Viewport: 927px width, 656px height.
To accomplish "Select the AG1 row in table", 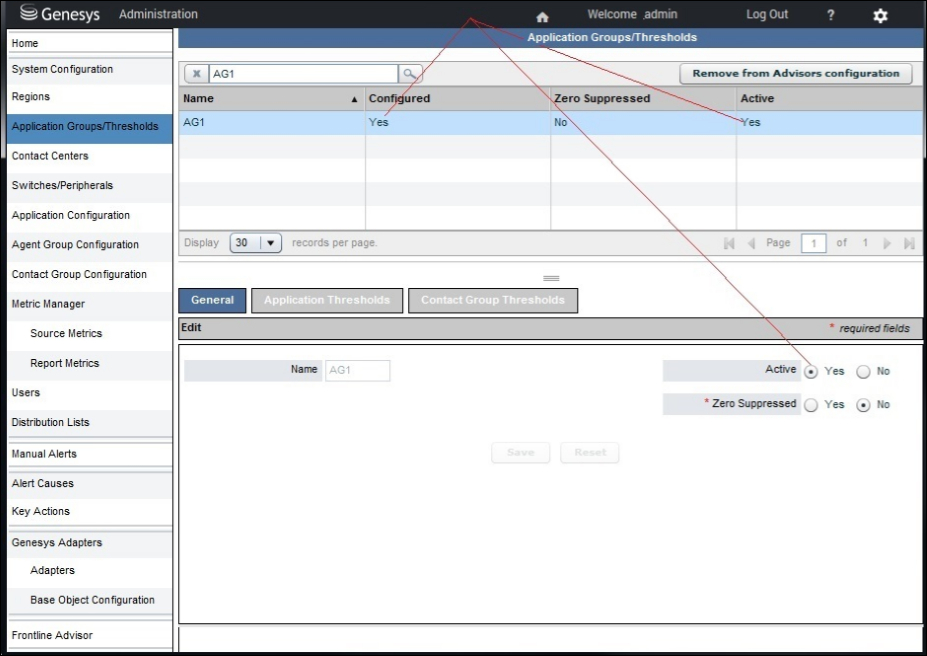I will [270, 122].
